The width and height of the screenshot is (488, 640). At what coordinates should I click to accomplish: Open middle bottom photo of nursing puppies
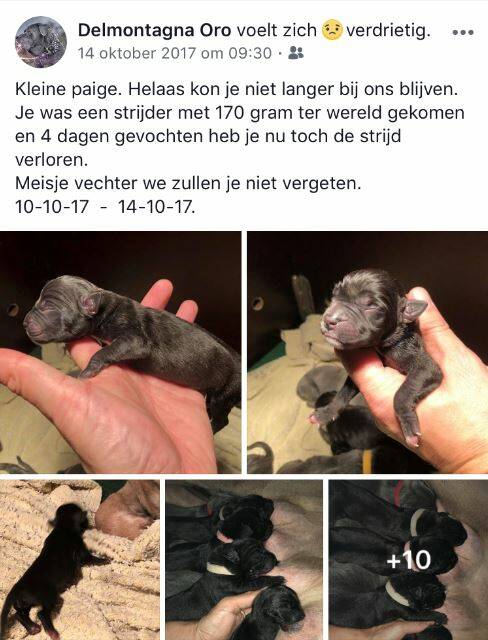[x=244, y=560]
